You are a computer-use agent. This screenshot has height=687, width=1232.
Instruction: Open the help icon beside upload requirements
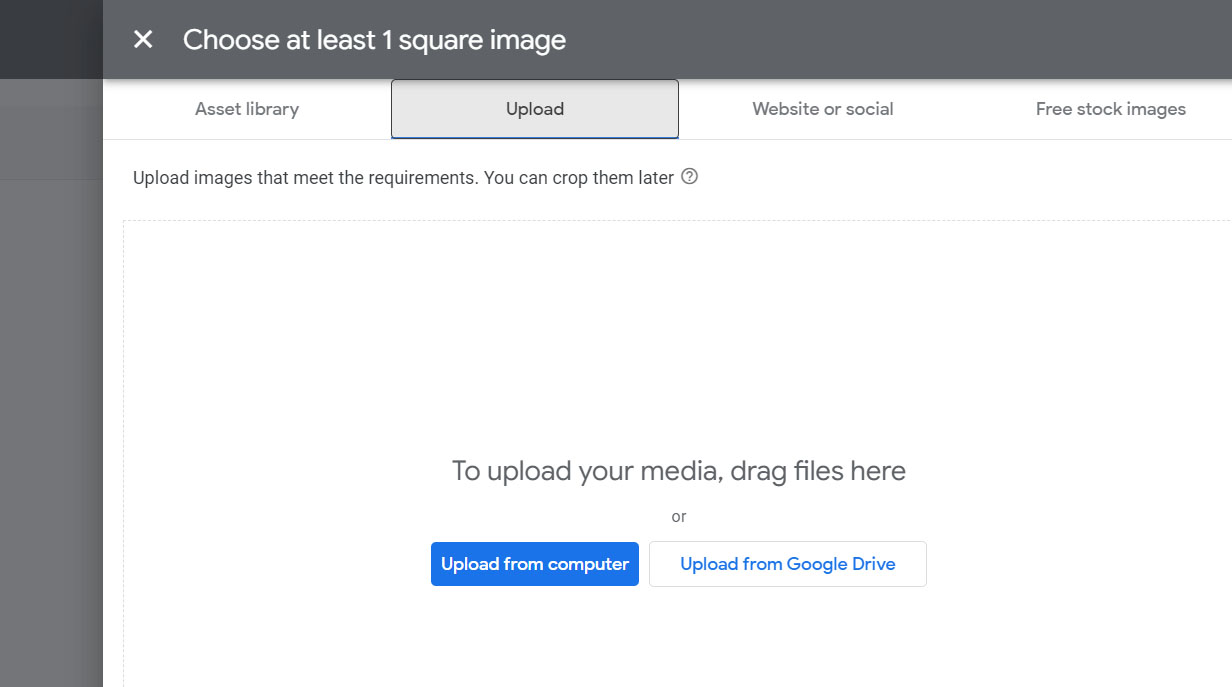(689, 177)
